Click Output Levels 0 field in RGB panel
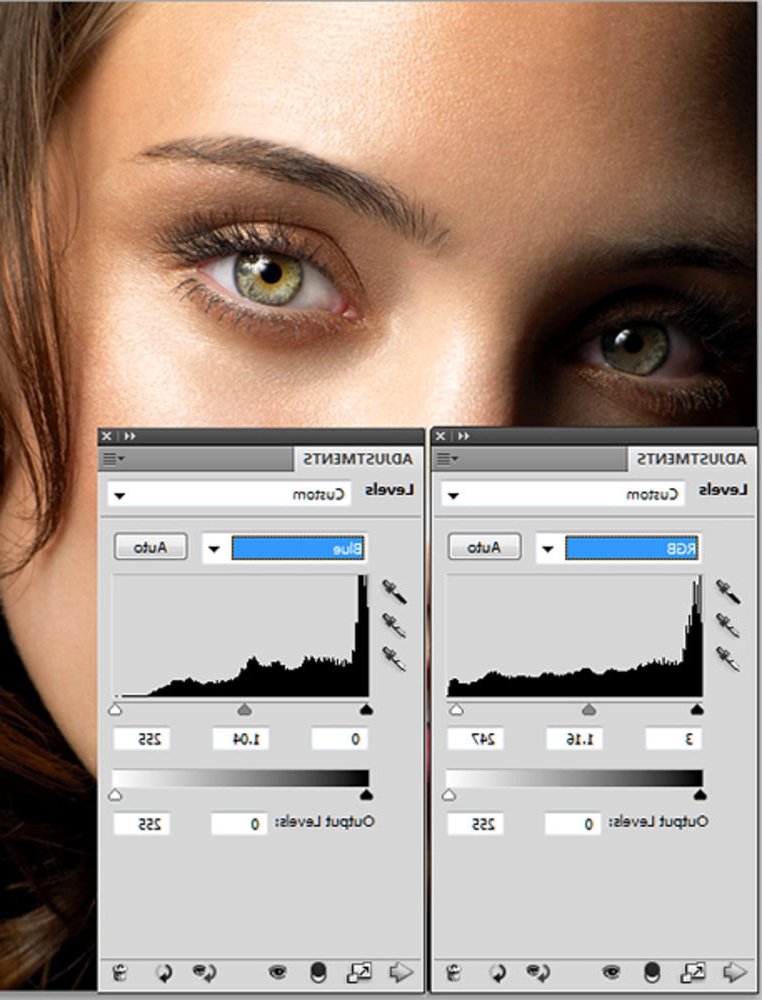This screenshot has width=762, height=1000. 573,824
